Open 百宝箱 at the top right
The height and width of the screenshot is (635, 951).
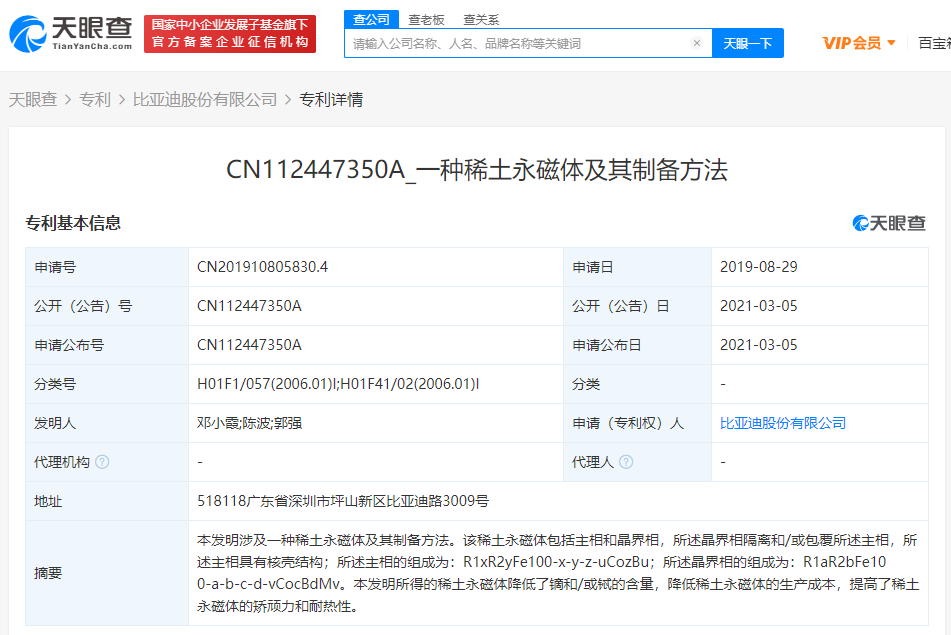pos(934,43)
